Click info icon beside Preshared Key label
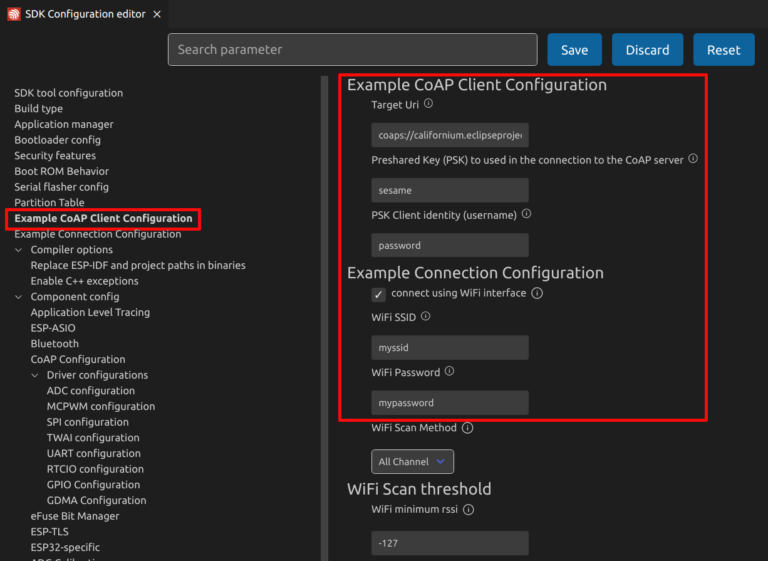Viewport: 768px width, 561px height. coord(693,158)
